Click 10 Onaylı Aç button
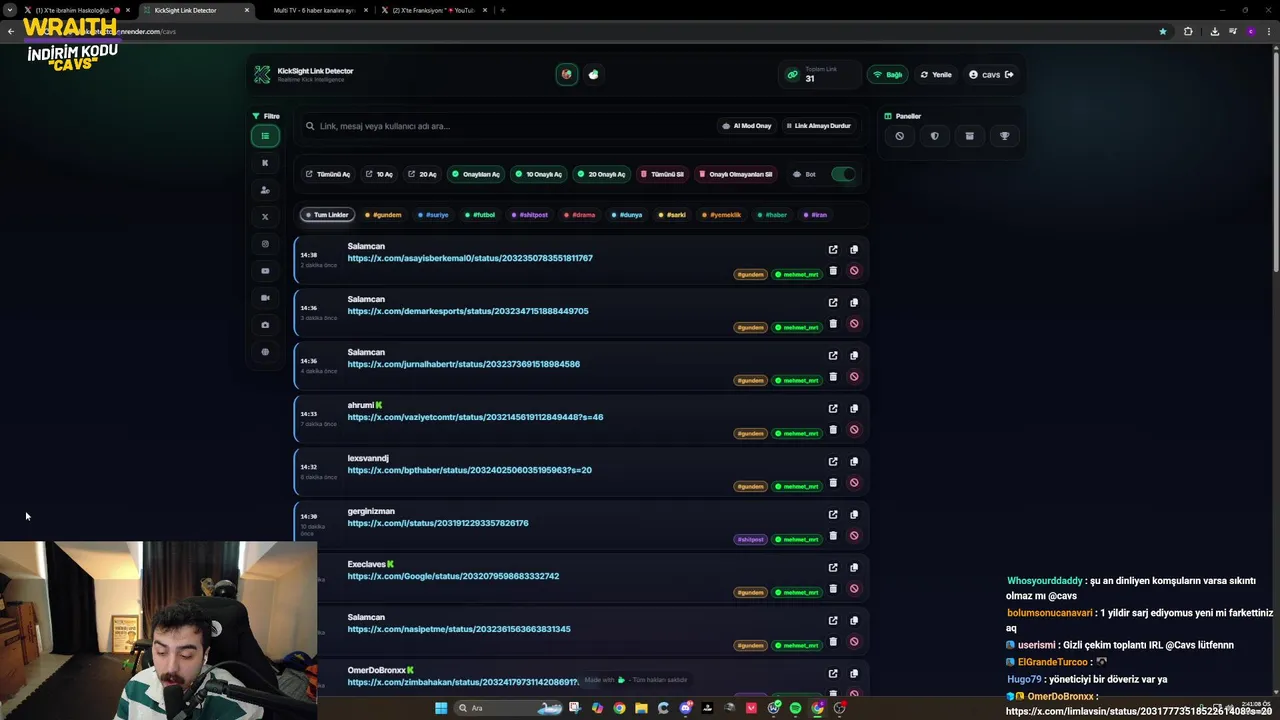Screen dimensions: 1280x720 click(x=539, y=174)
